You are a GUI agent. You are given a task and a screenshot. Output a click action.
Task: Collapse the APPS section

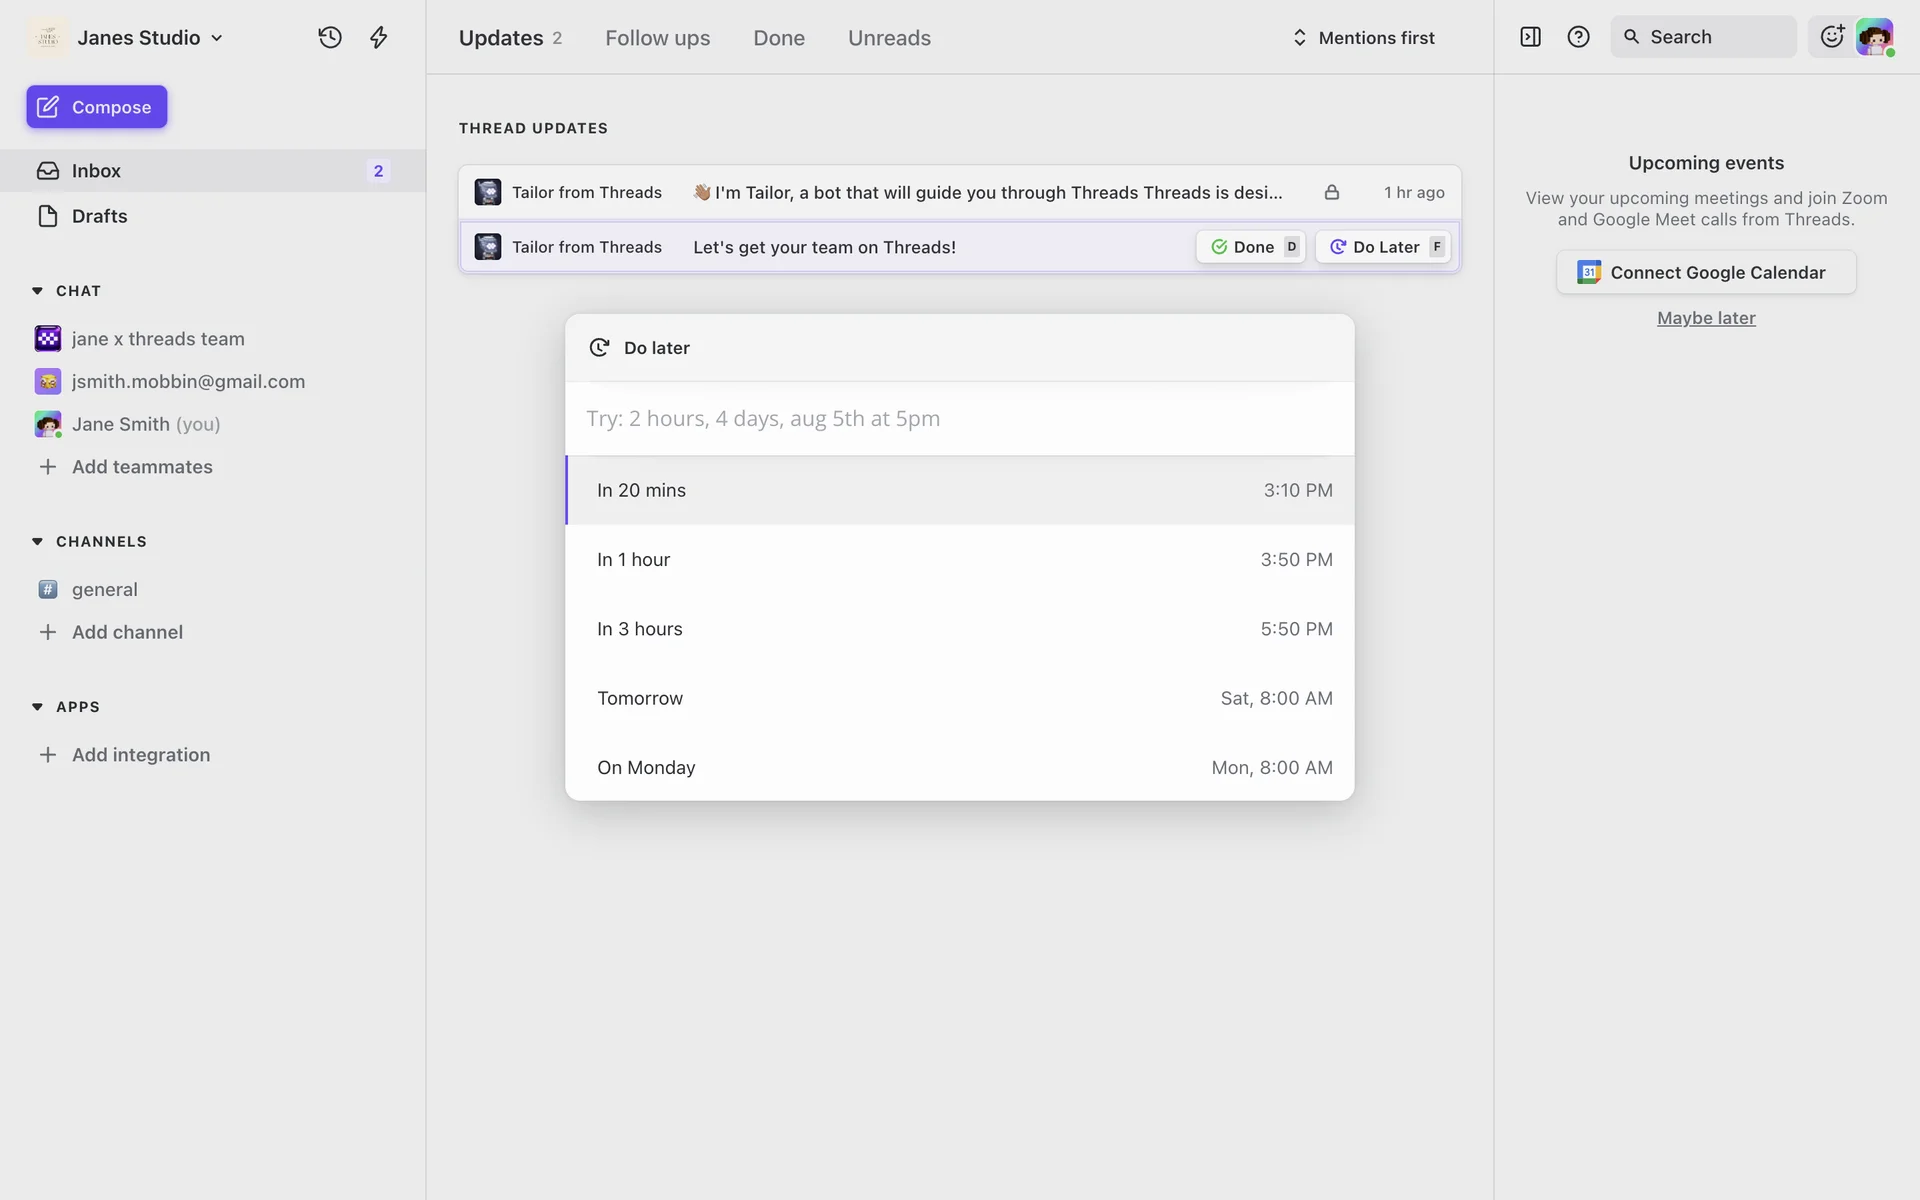tap(38, 706)
